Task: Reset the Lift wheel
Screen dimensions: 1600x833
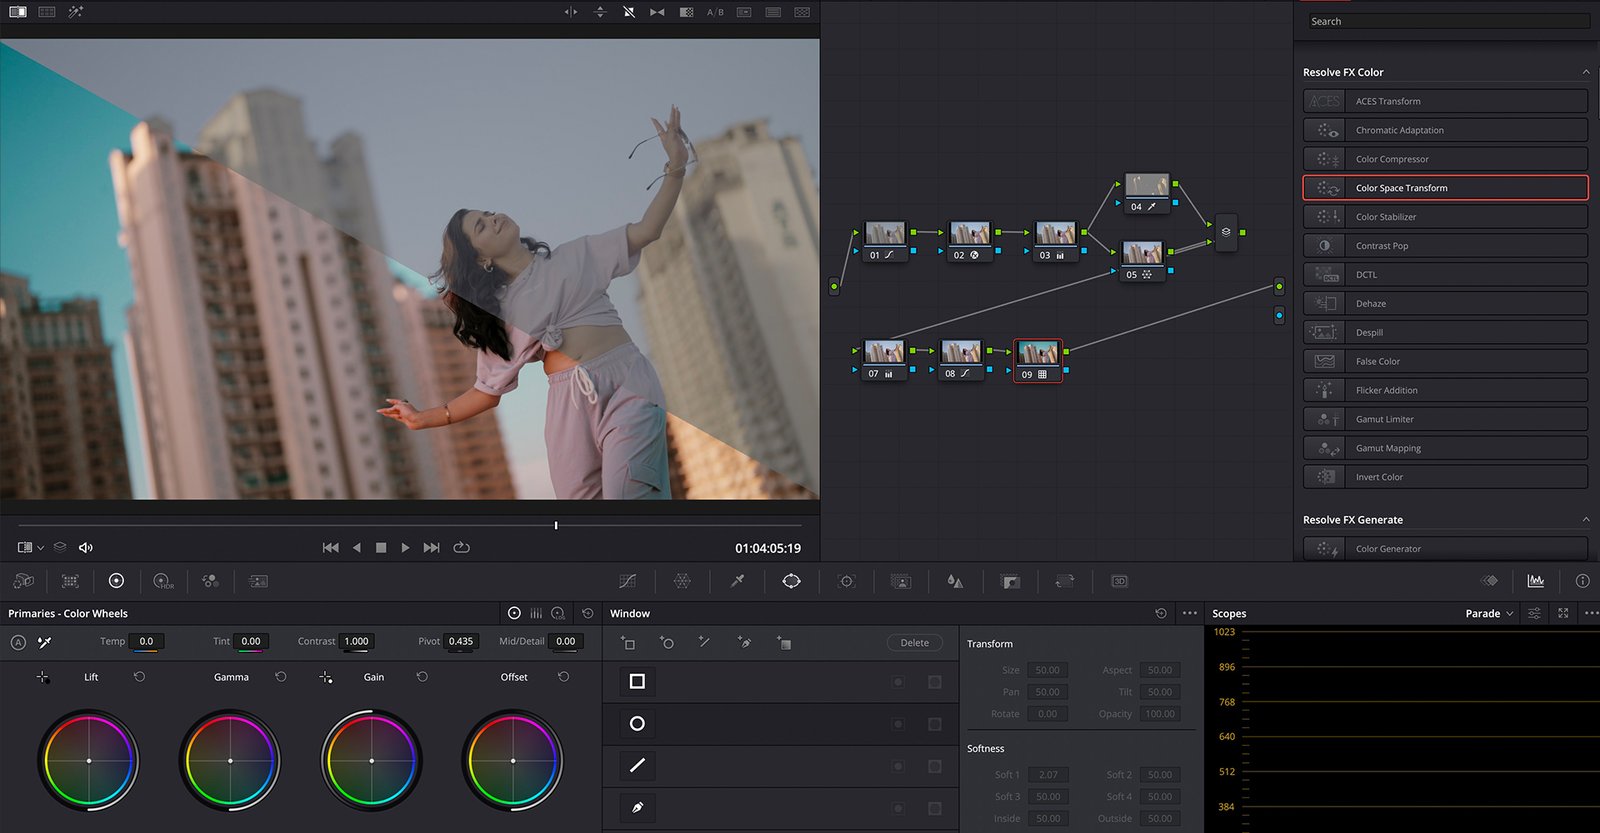Action: click(139, 677)
